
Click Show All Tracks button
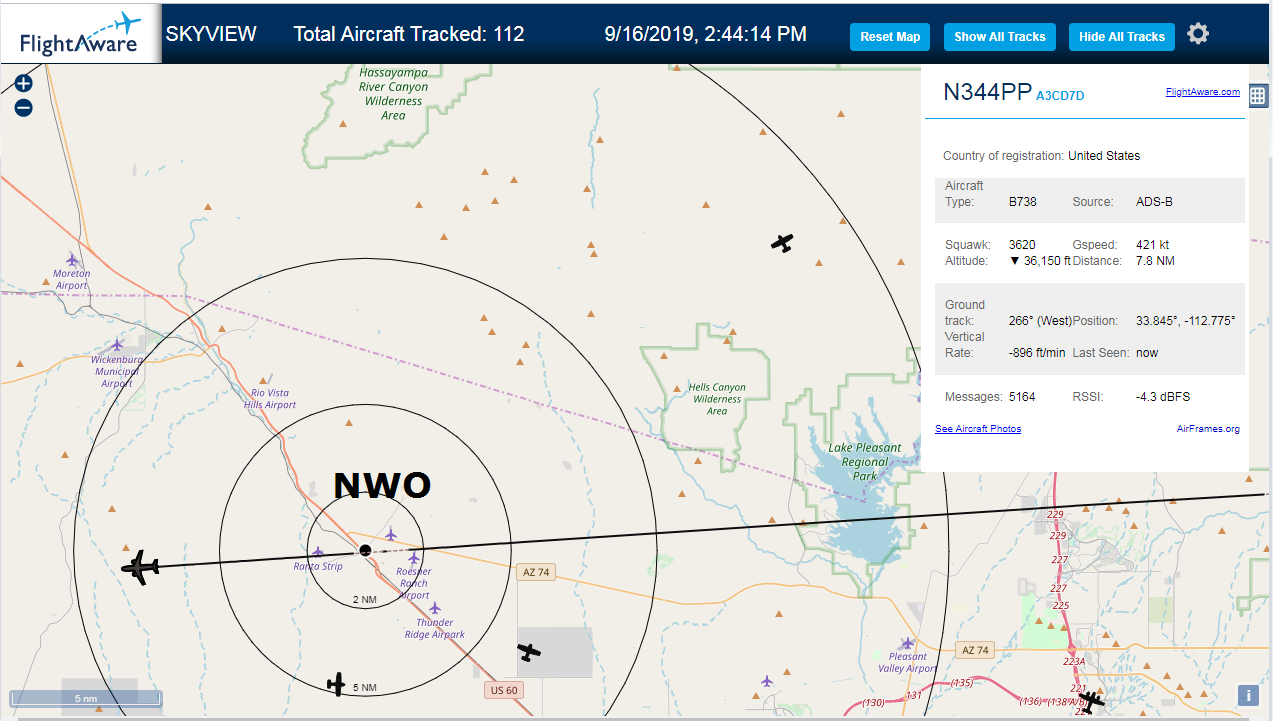pos(999,37)
